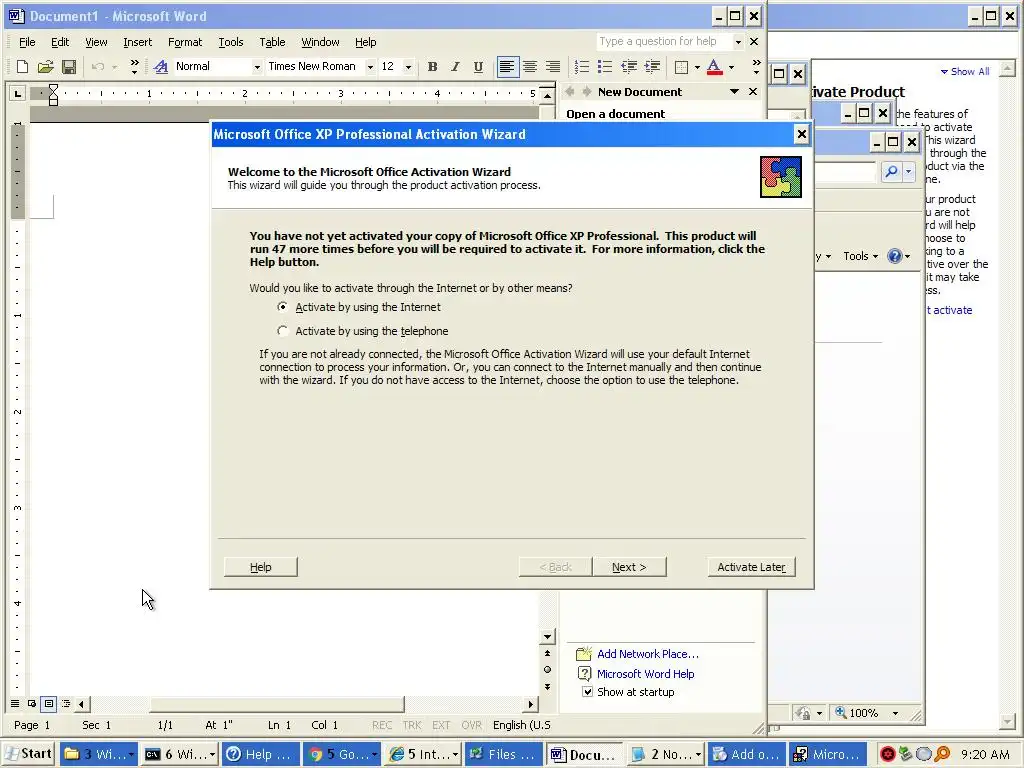Click the Outside Border icon
1024x768 pixels.
click(x=681, y=67)
